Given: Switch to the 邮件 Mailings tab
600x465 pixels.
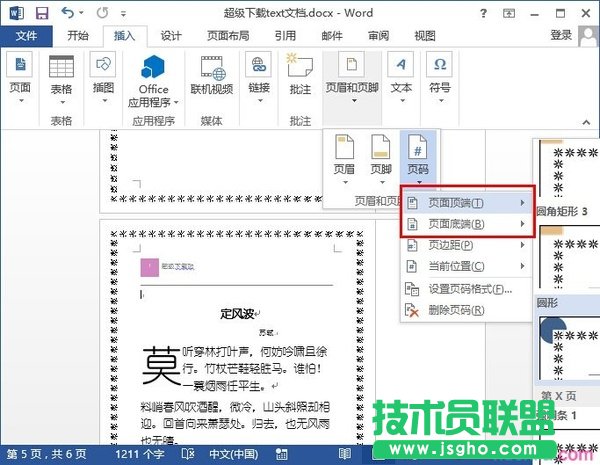Looking at the screenshot, I should [x=332, y=36].
